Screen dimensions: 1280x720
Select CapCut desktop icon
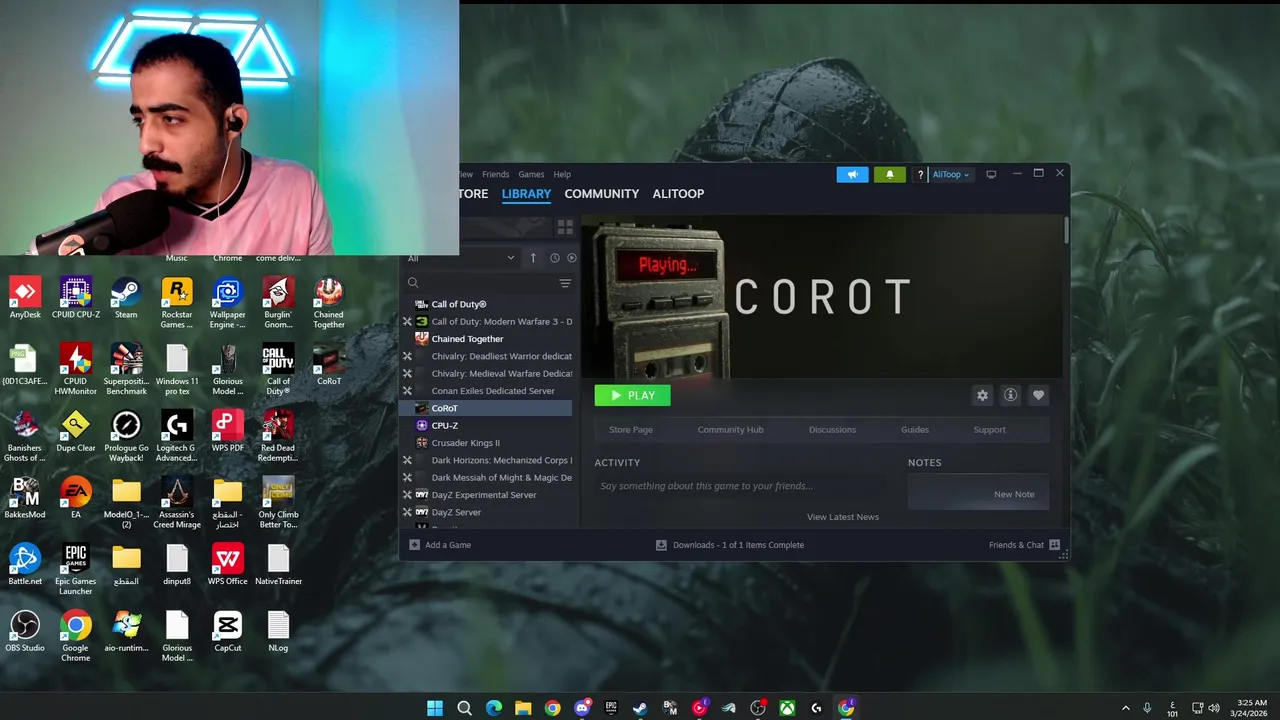(x=227, y=632)
